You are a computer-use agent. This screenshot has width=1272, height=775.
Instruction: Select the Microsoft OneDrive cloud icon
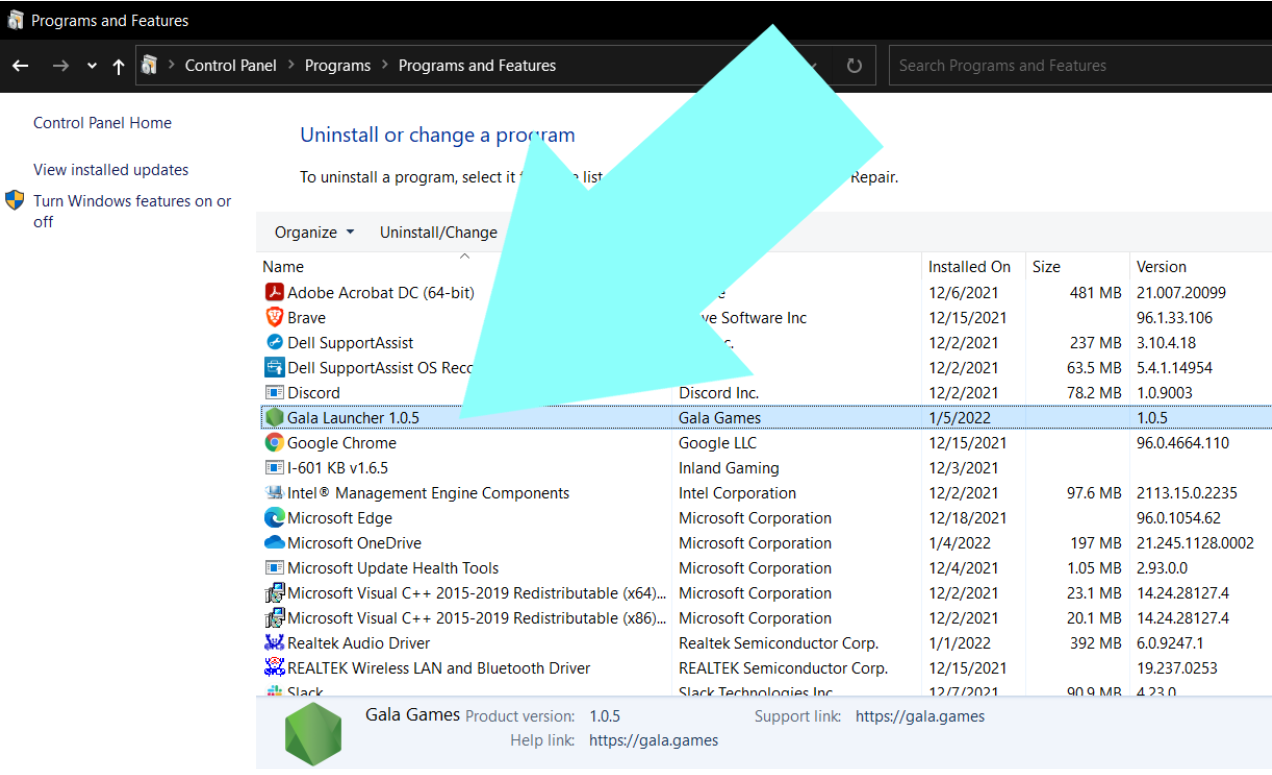coord(274,543)
